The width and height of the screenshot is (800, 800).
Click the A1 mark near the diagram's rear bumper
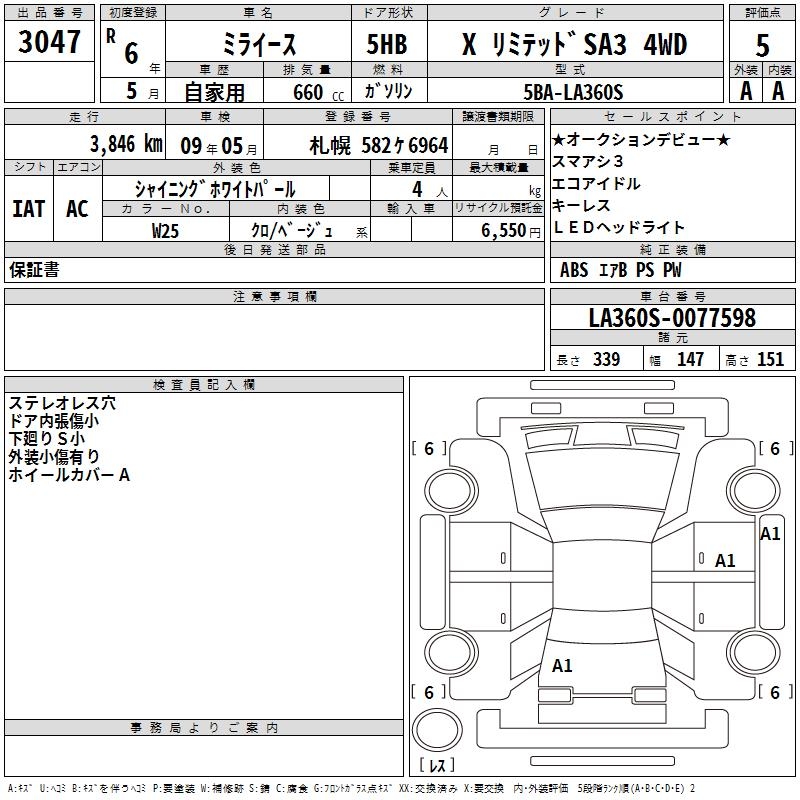pyautogui.click(x=562, y=665)
